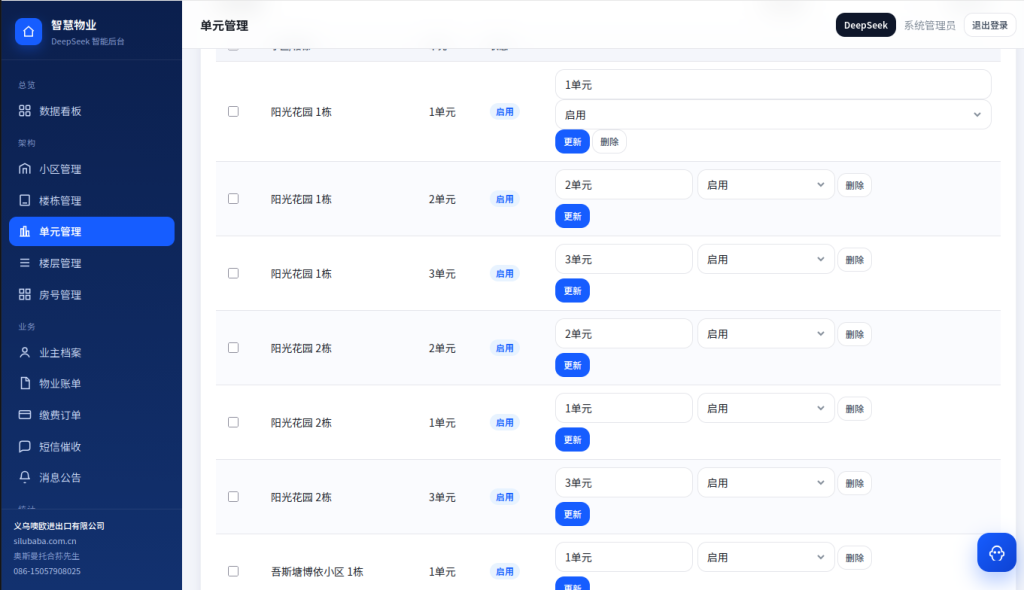Open the 消息公告 sidebar entry

(91, 477)
